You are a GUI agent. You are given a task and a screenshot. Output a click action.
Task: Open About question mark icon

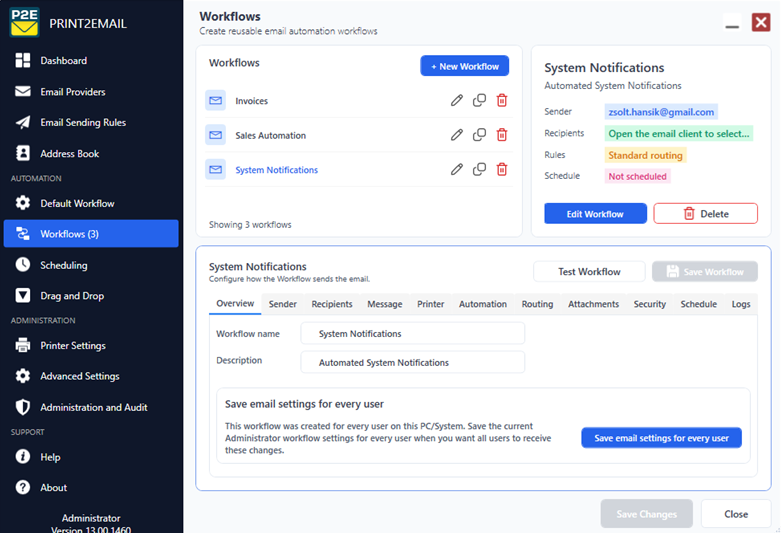point(22,487)
